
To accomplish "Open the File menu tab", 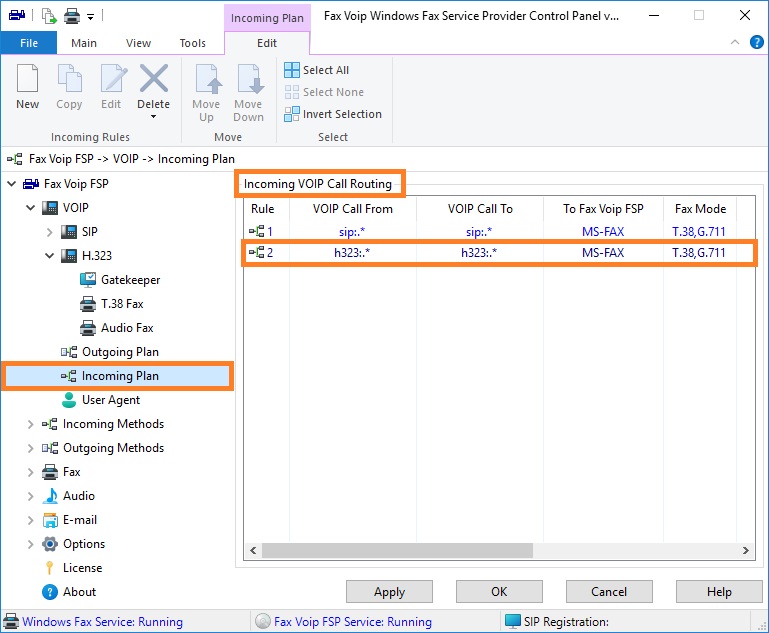I will click(x=29, y=43).
